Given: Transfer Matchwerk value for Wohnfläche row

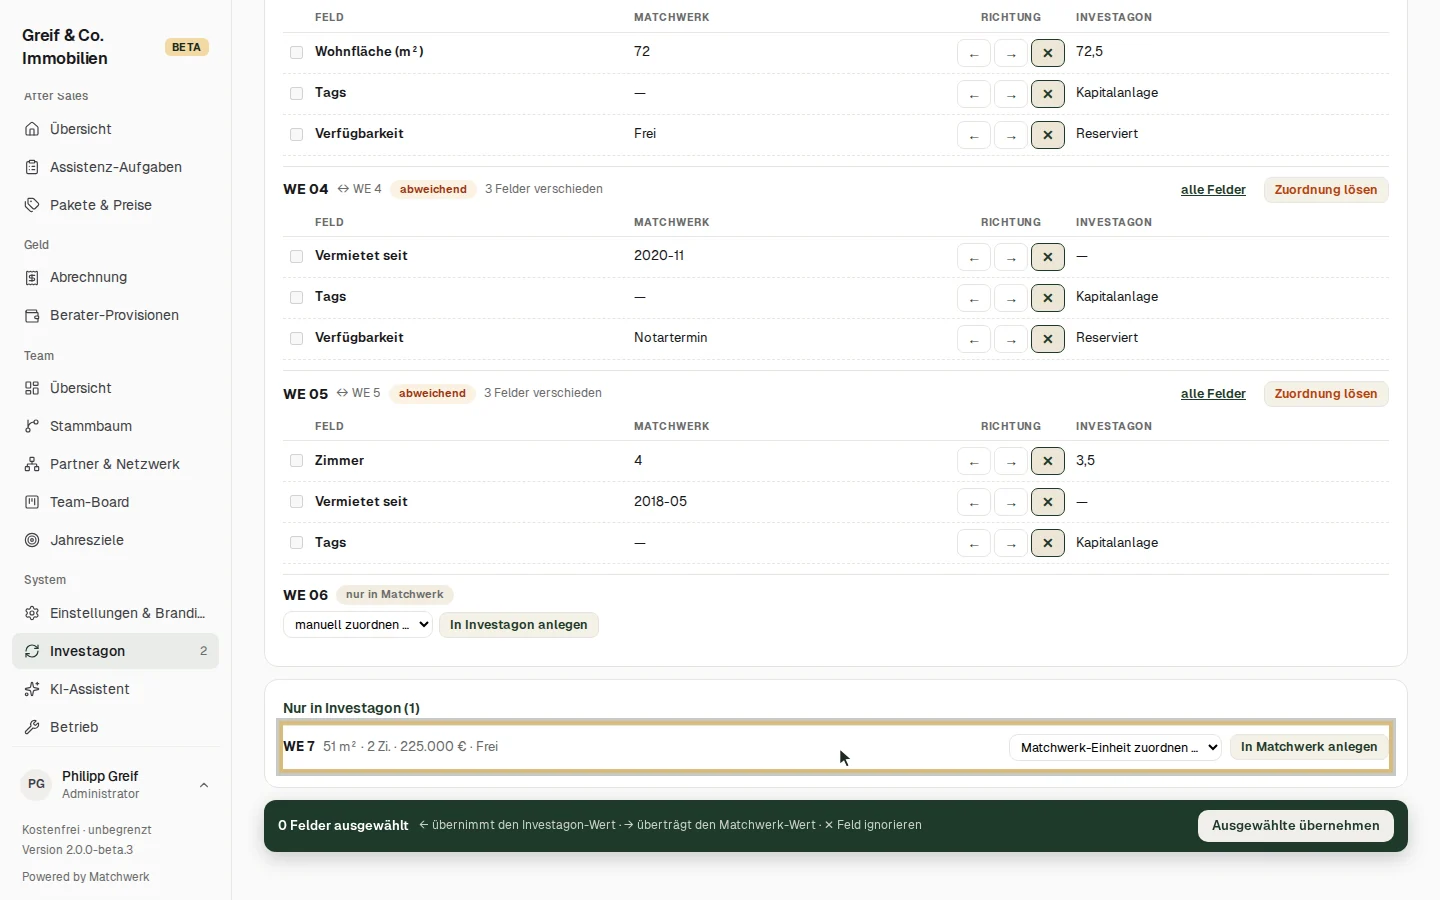Looking at the screenshot, I should click(1011, 53).
